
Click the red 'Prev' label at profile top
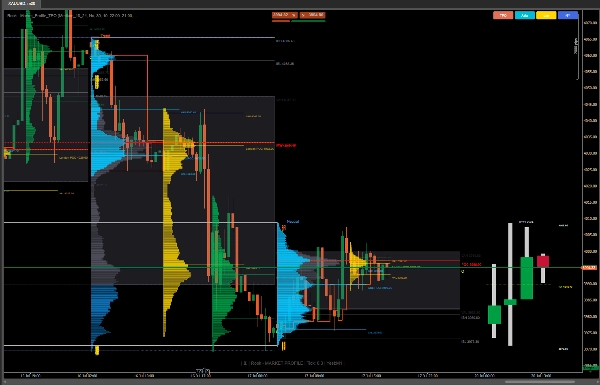click(x=105, y=36)
